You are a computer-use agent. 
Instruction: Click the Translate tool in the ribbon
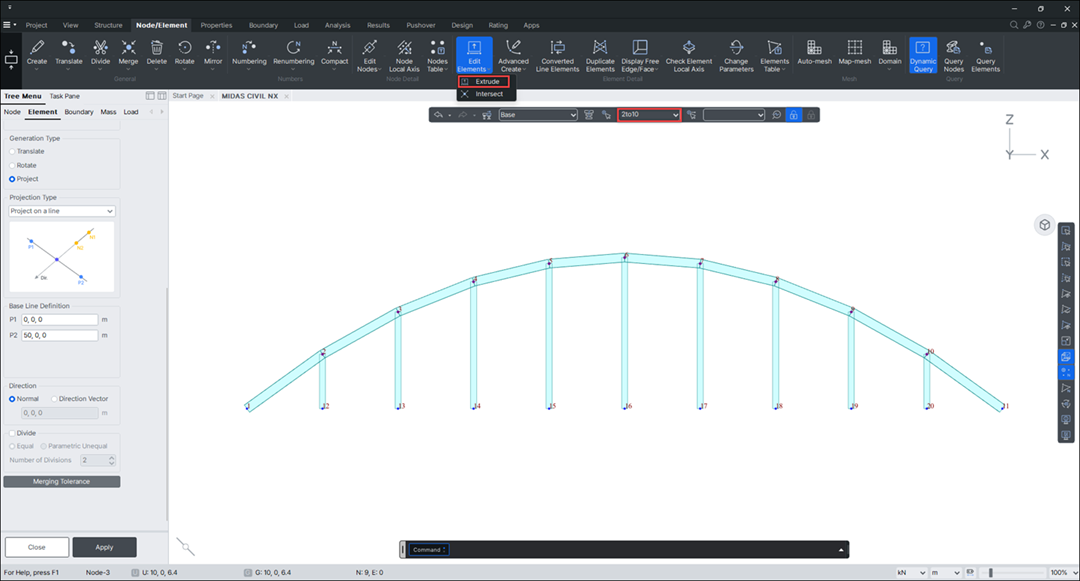(x=69, y=53)
